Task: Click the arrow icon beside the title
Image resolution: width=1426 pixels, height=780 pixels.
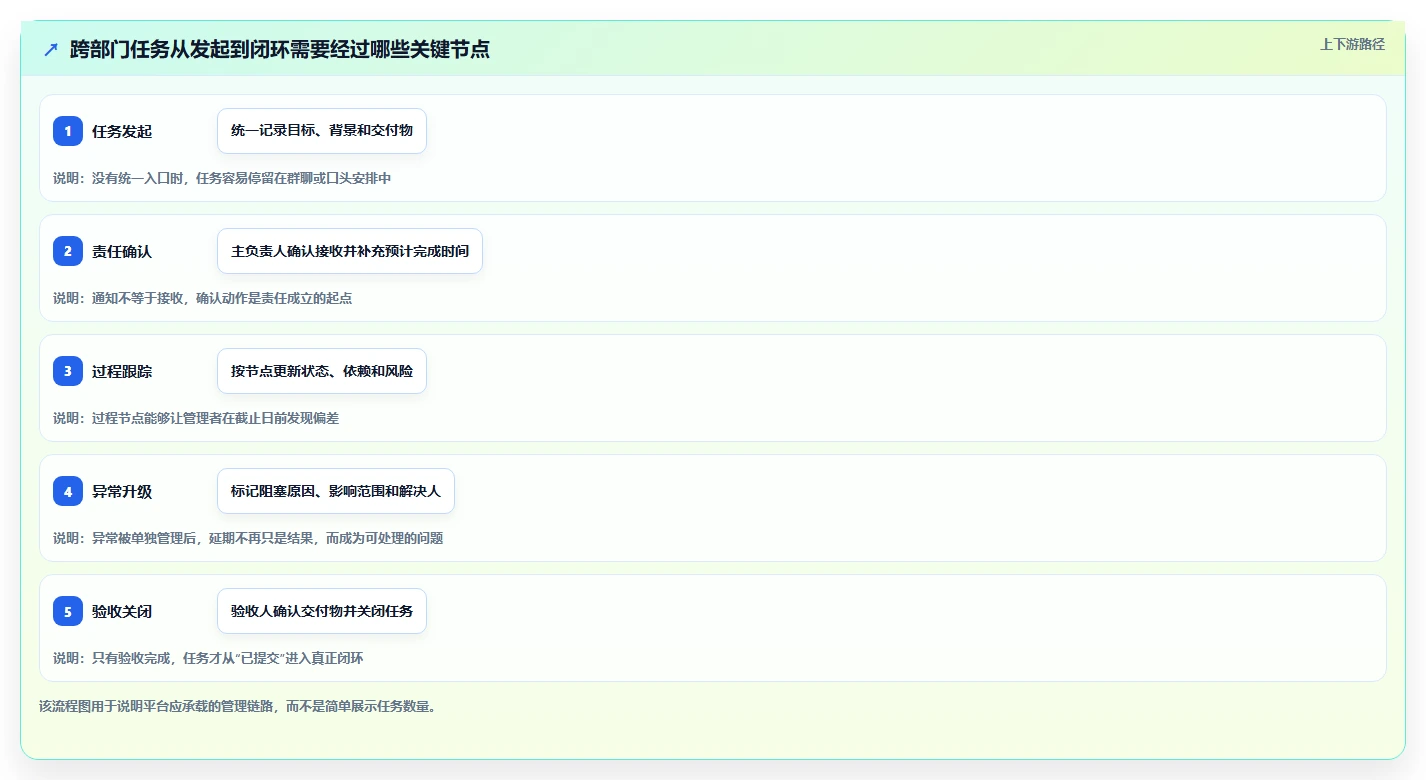Action: (51, 49)
